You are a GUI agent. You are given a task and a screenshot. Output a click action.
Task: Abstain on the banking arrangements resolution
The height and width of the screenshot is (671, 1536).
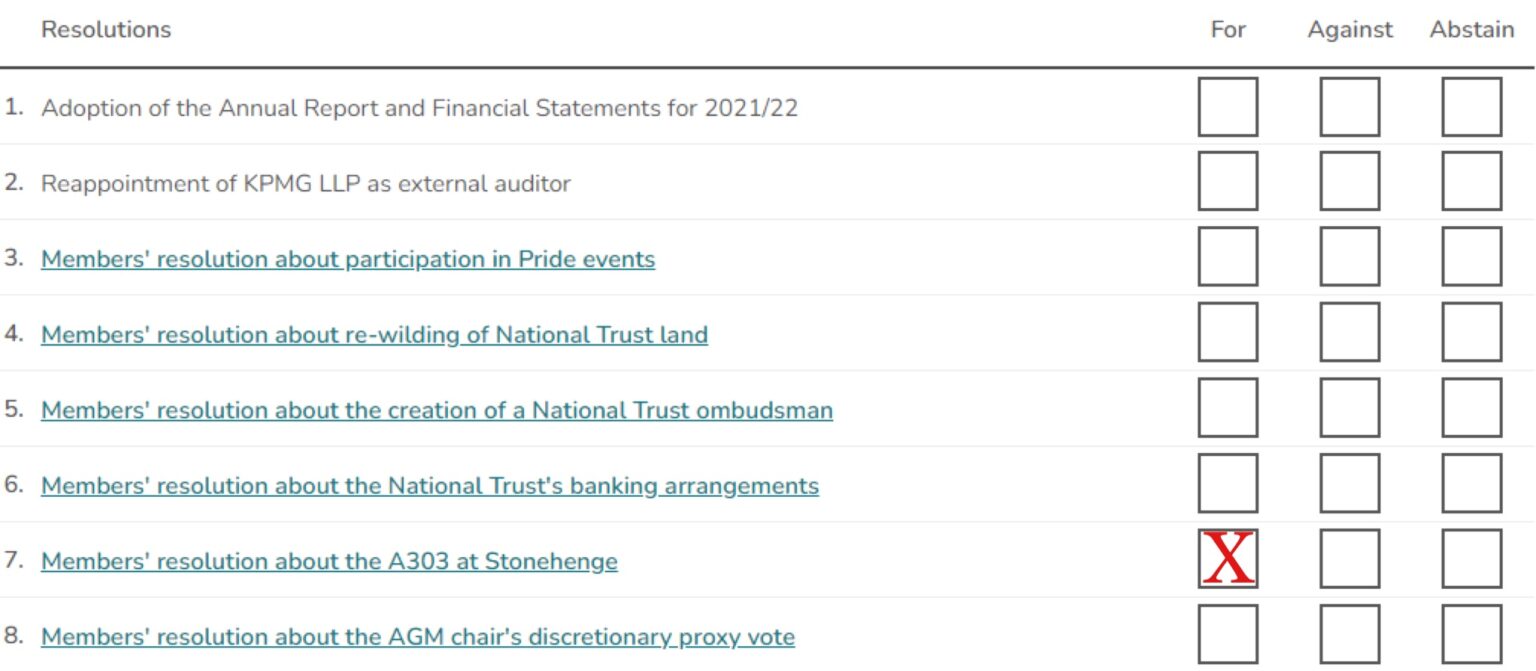tap(1471, 485)
